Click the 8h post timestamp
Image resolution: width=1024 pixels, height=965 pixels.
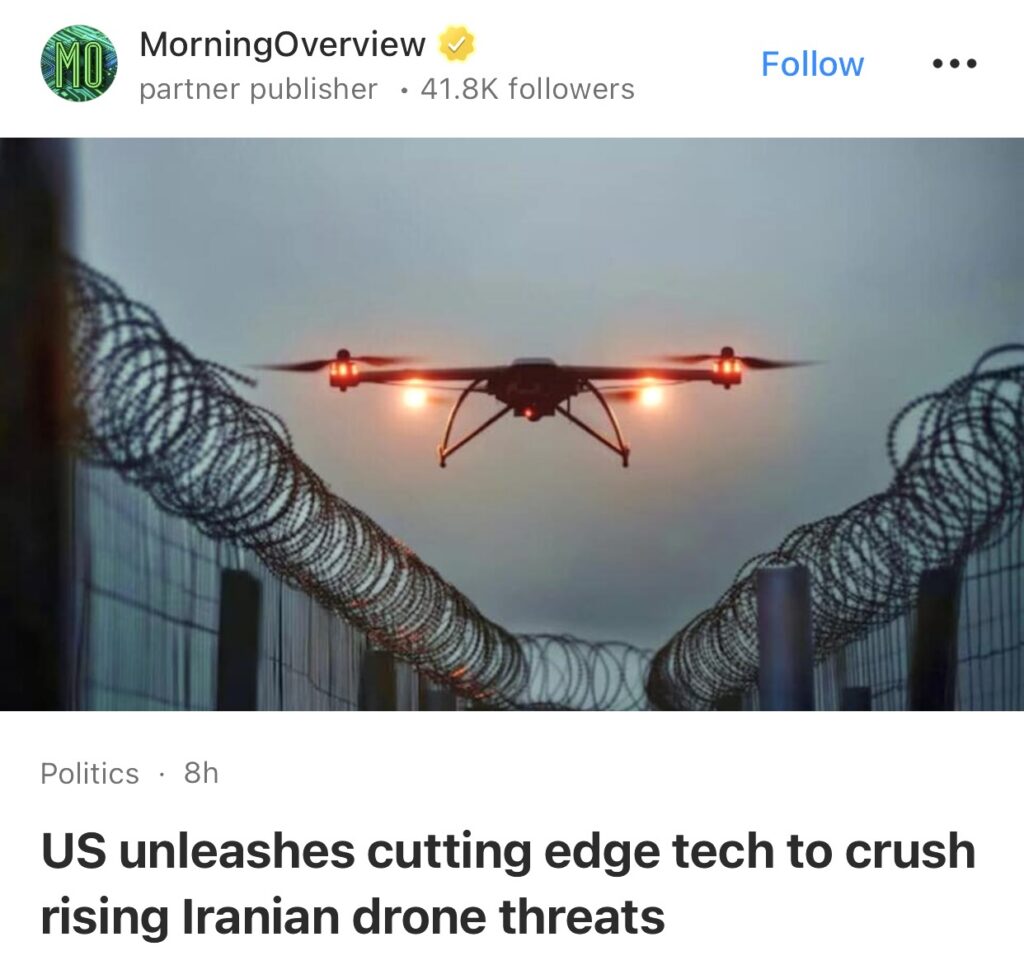click(200, 773)
